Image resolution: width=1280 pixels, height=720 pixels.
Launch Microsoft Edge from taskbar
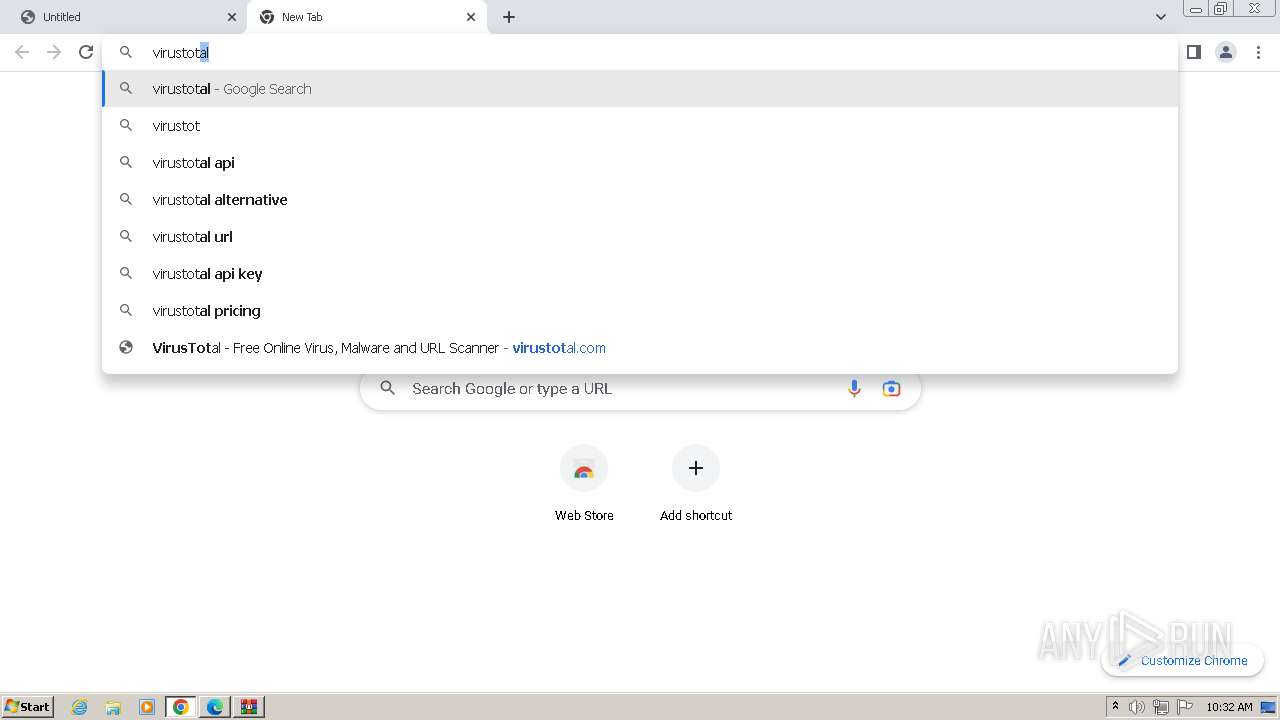[x=215, y=707]
